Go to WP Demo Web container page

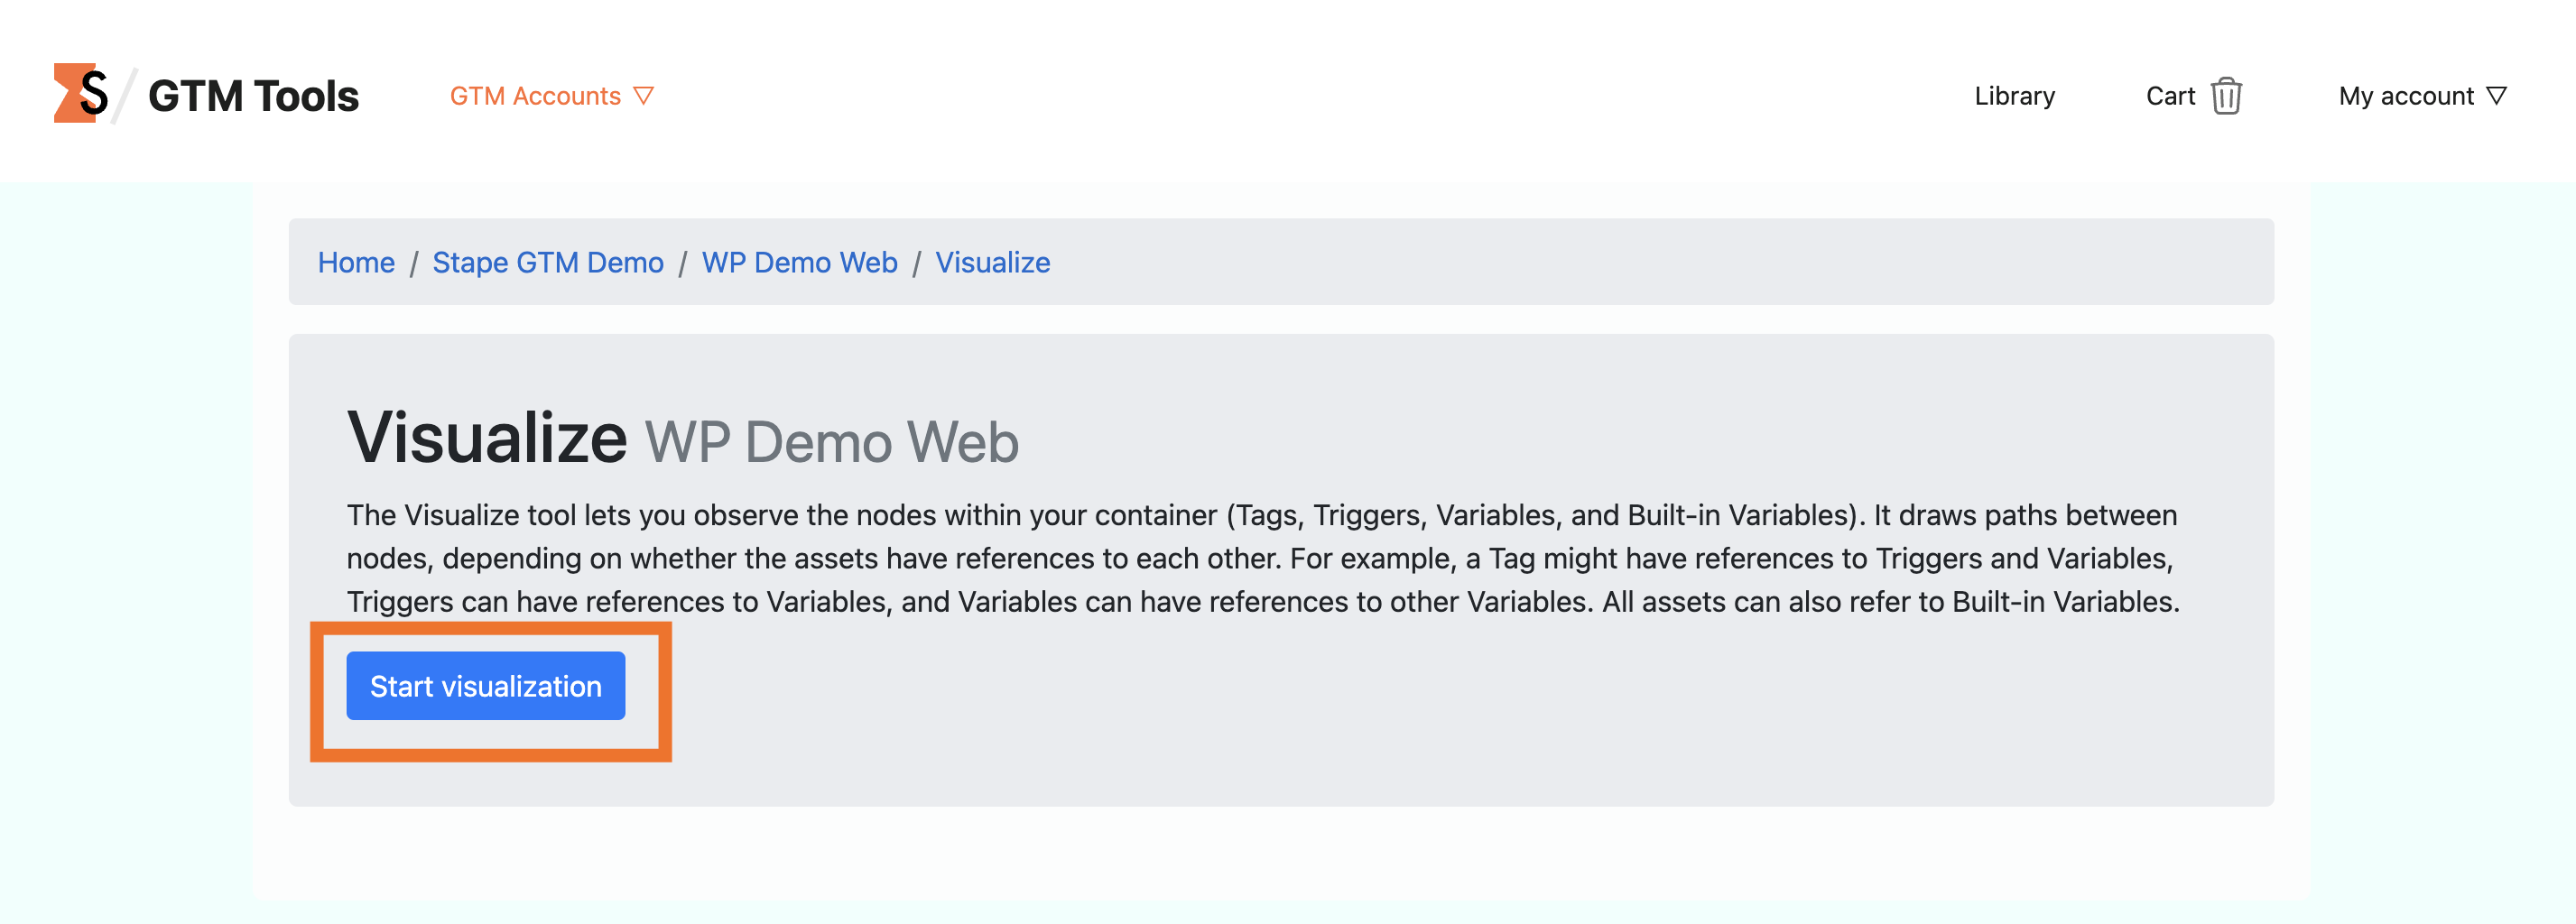[800, 262]
